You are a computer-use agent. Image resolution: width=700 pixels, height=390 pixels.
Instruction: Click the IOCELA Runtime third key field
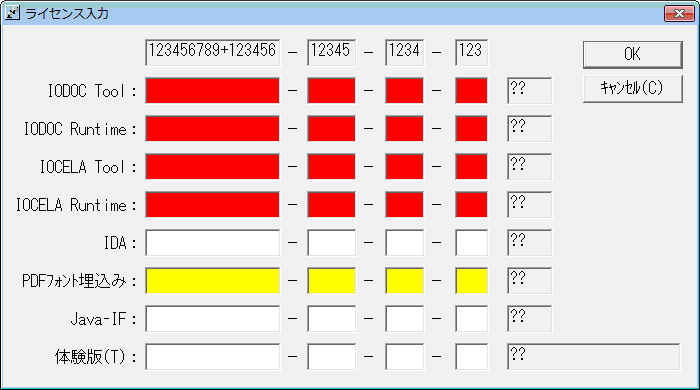click(404, 204)
